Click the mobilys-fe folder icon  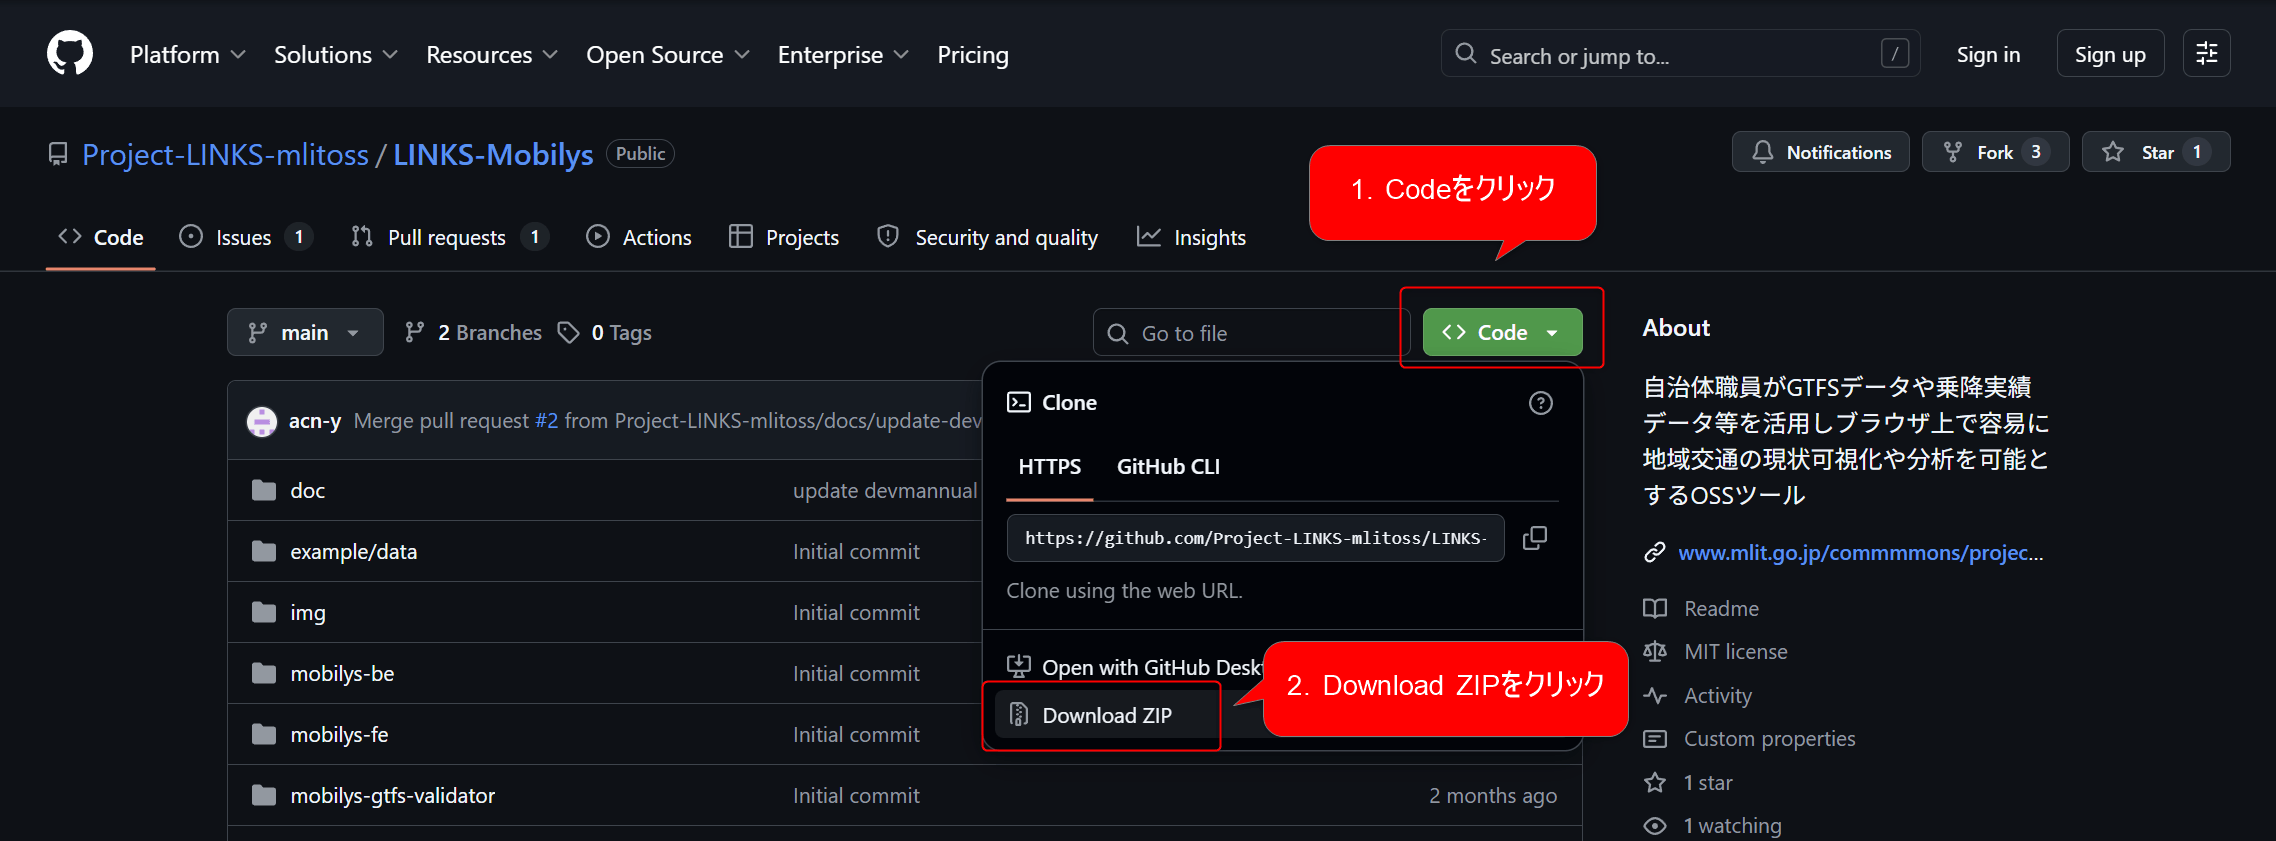click(x=264, y=734)
